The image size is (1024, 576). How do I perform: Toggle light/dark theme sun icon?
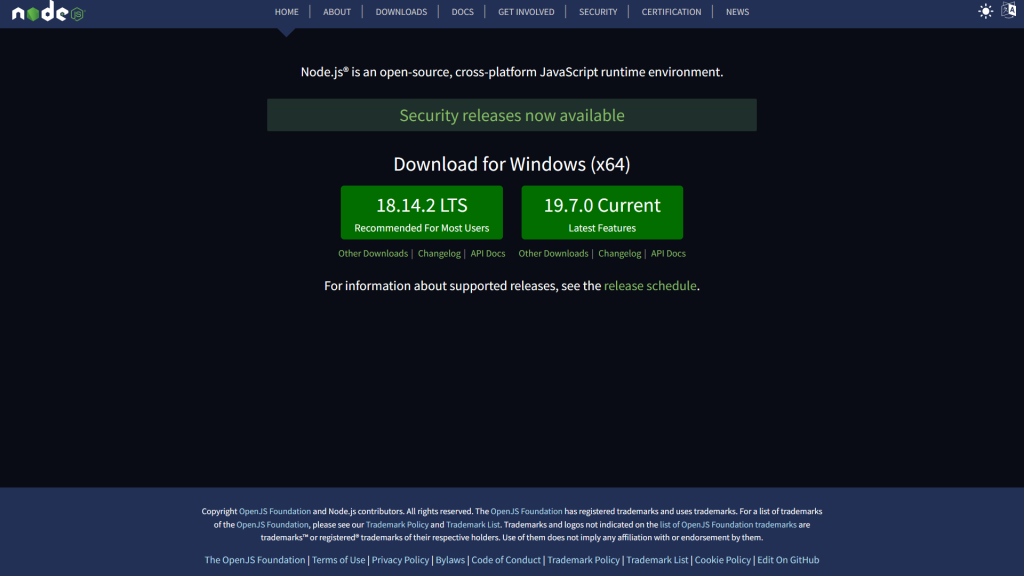coord(985,11)
